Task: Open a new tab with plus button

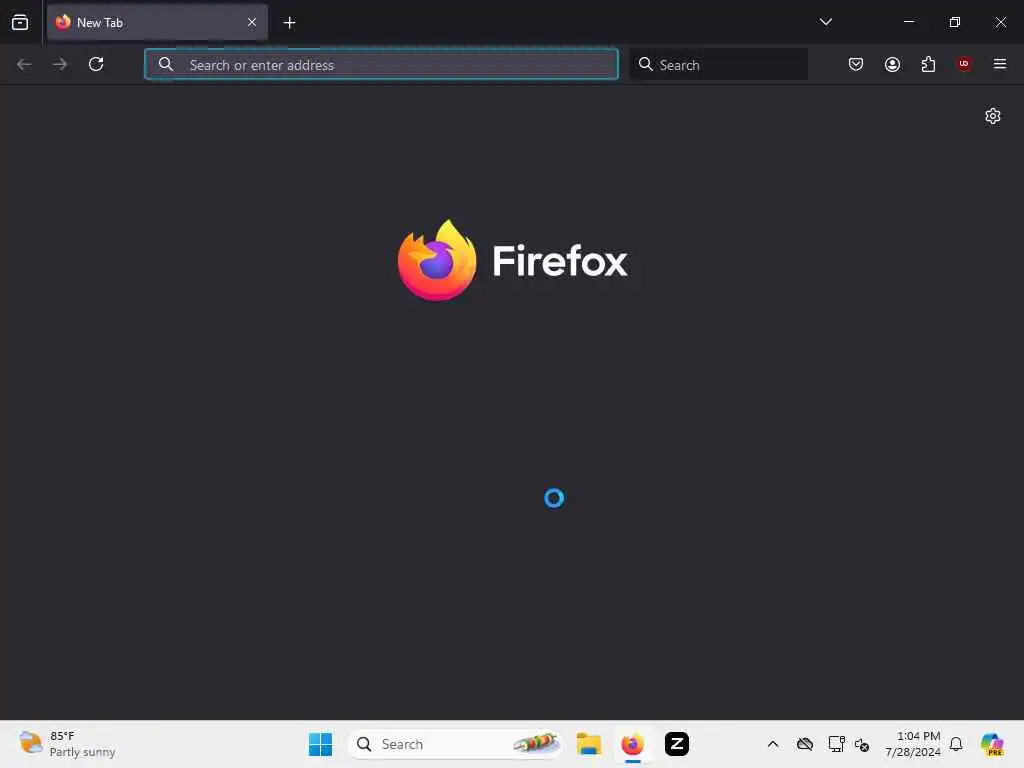Action: point(289,23)
